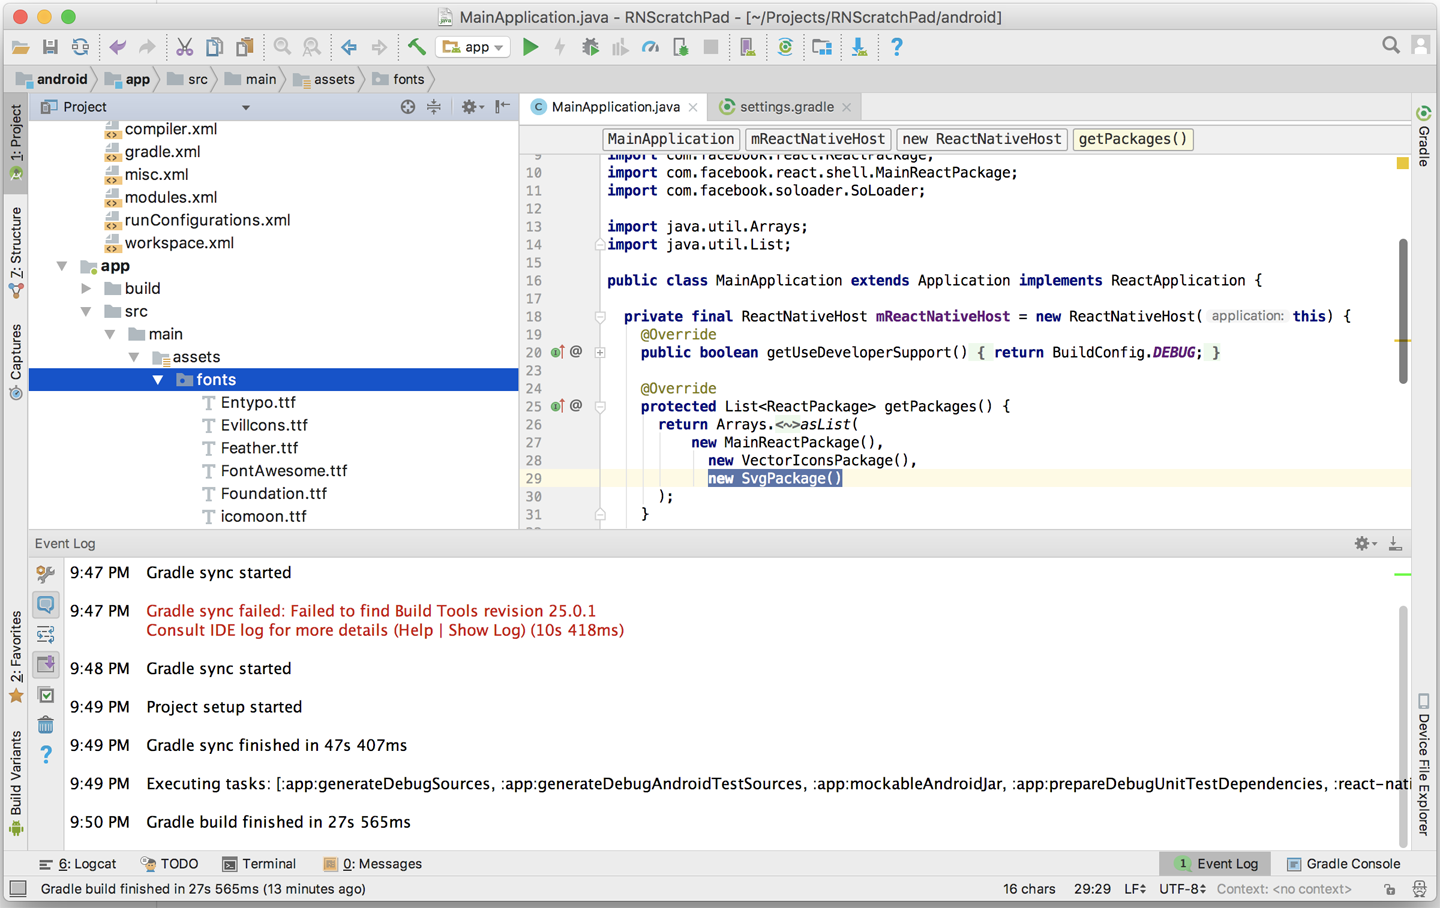This screenshot has width=1440, height=908.
Task: Open Event Log settings via the gear icon
Action: coord(1363,543)
